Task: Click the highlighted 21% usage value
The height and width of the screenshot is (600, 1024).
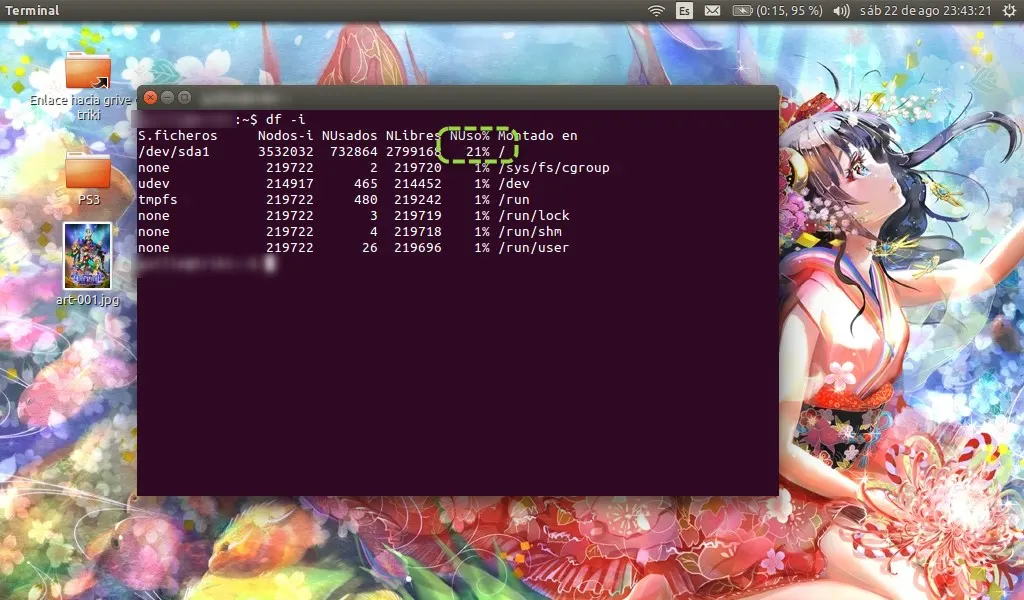Action: tap(478, 151)
